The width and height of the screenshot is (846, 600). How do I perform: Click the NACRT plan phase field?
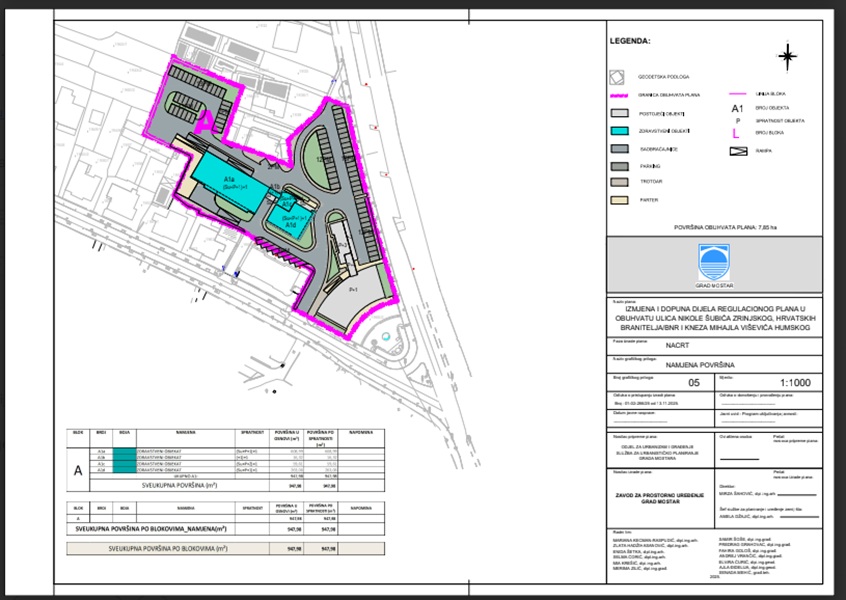tap(636, 341)
